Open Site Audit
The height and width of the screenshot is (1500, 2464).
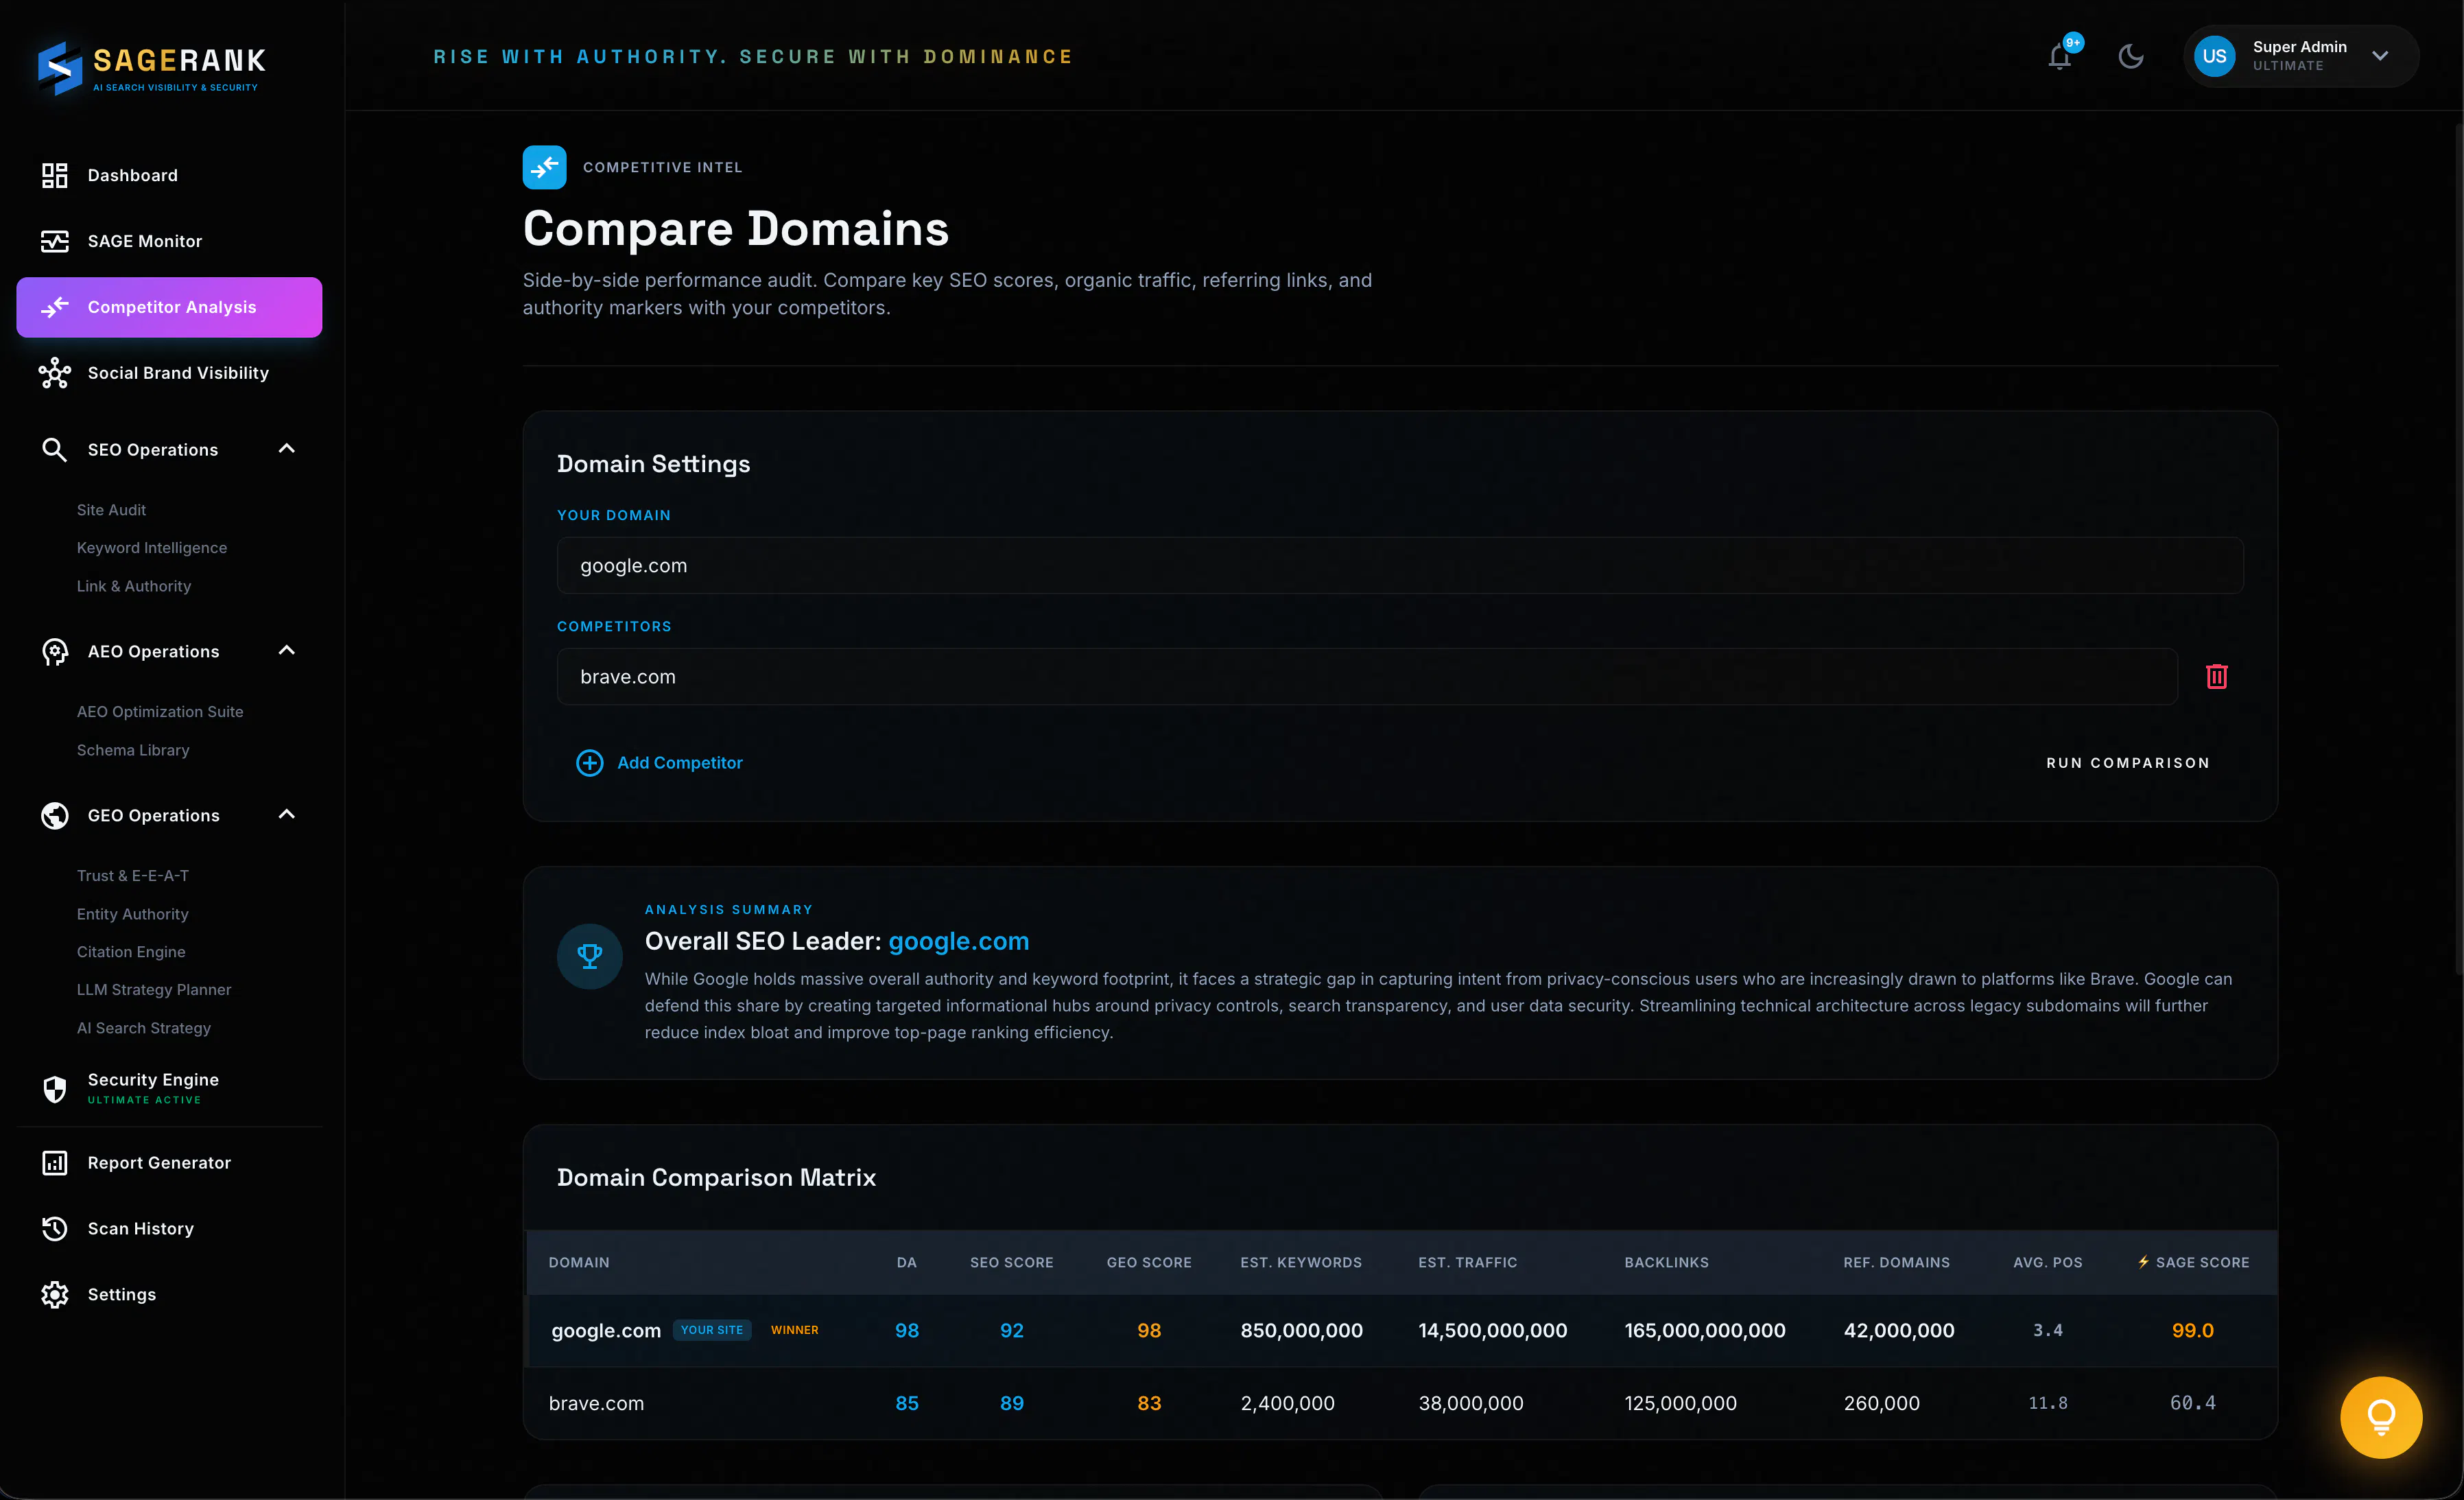111,510
